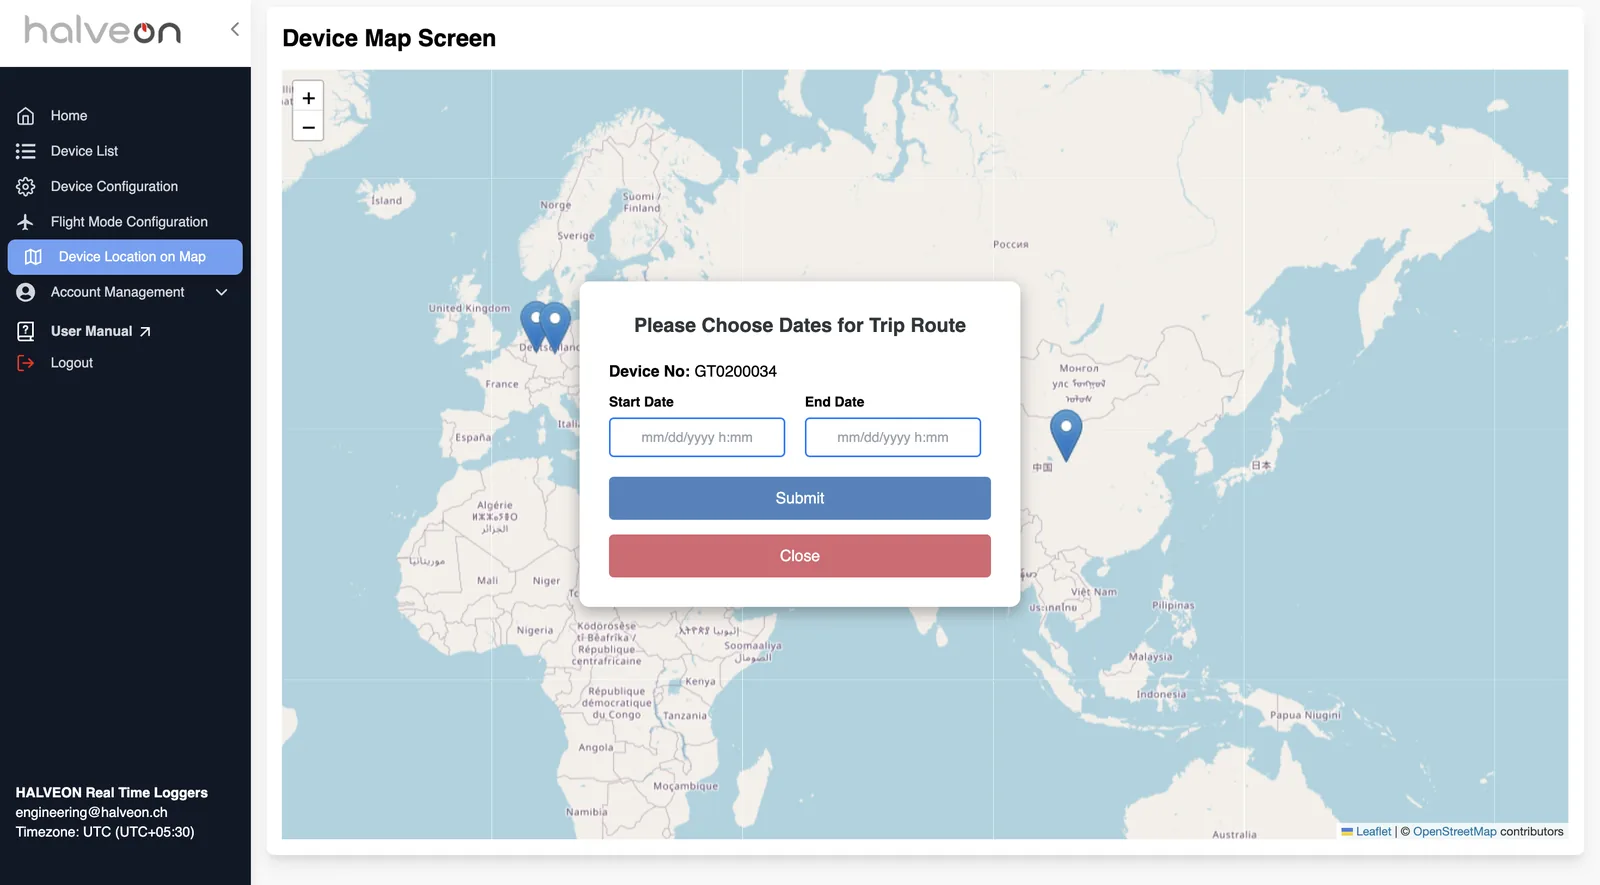Click the Device Map Screen heading
The height and width of the screenshot is (885, 1600).
(389, 38)
